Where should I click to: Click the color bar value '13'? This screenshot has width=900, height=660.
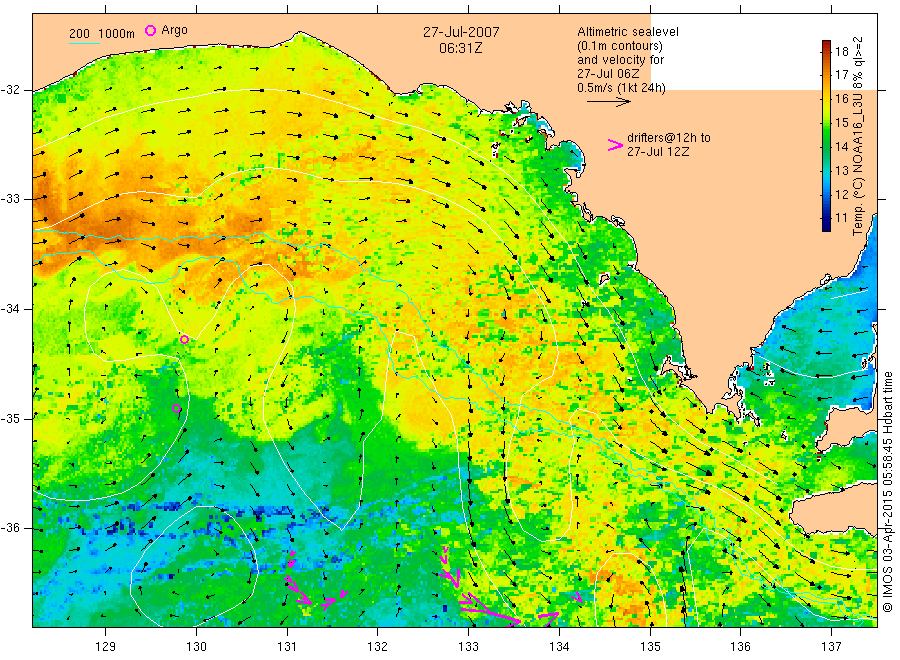click(x=841, y=170)
